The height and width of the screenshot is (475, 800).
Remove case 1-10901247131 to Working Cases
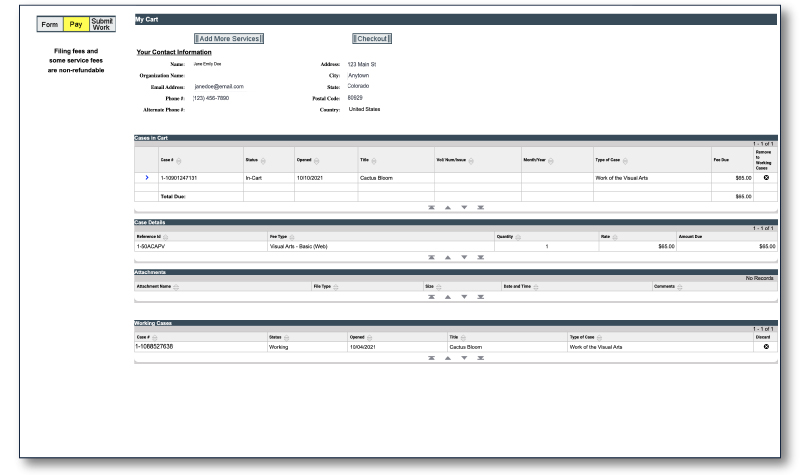tap(765, 176)
